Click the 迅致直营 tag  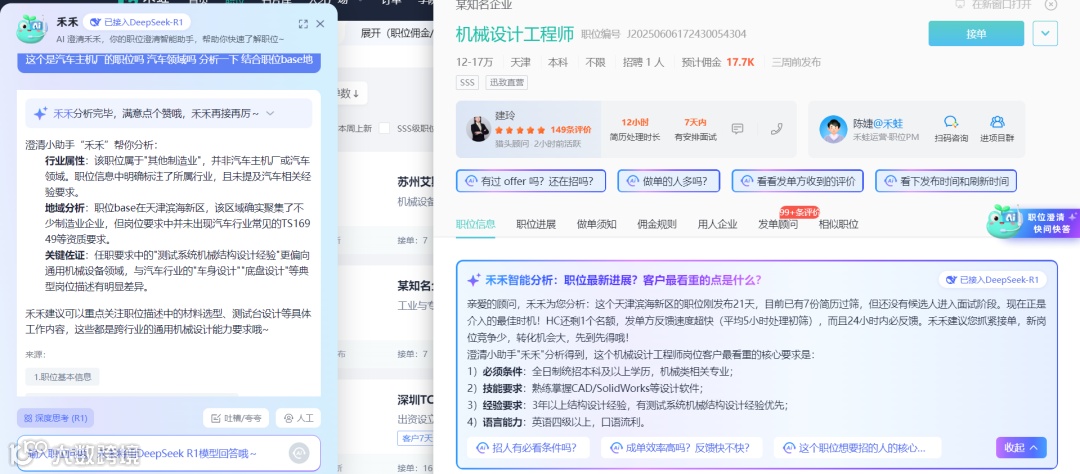coord(506,83)
